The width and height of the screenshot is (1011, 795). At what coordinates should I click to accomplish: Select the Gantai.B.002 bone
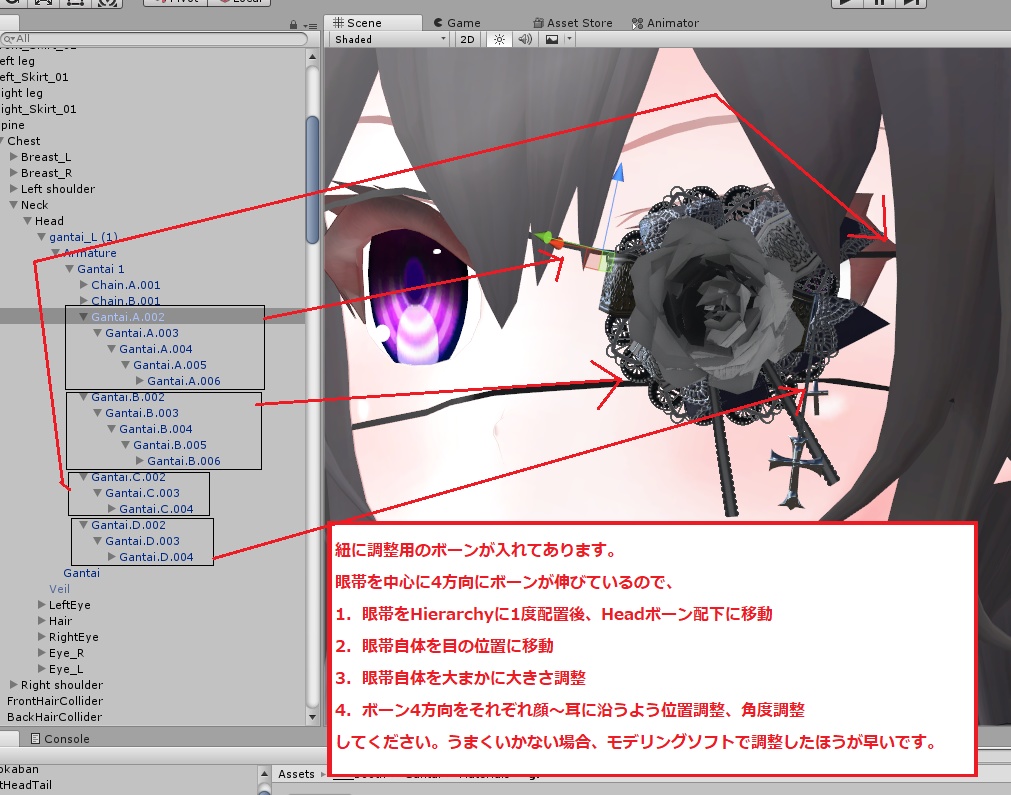(x=128, y=397)
